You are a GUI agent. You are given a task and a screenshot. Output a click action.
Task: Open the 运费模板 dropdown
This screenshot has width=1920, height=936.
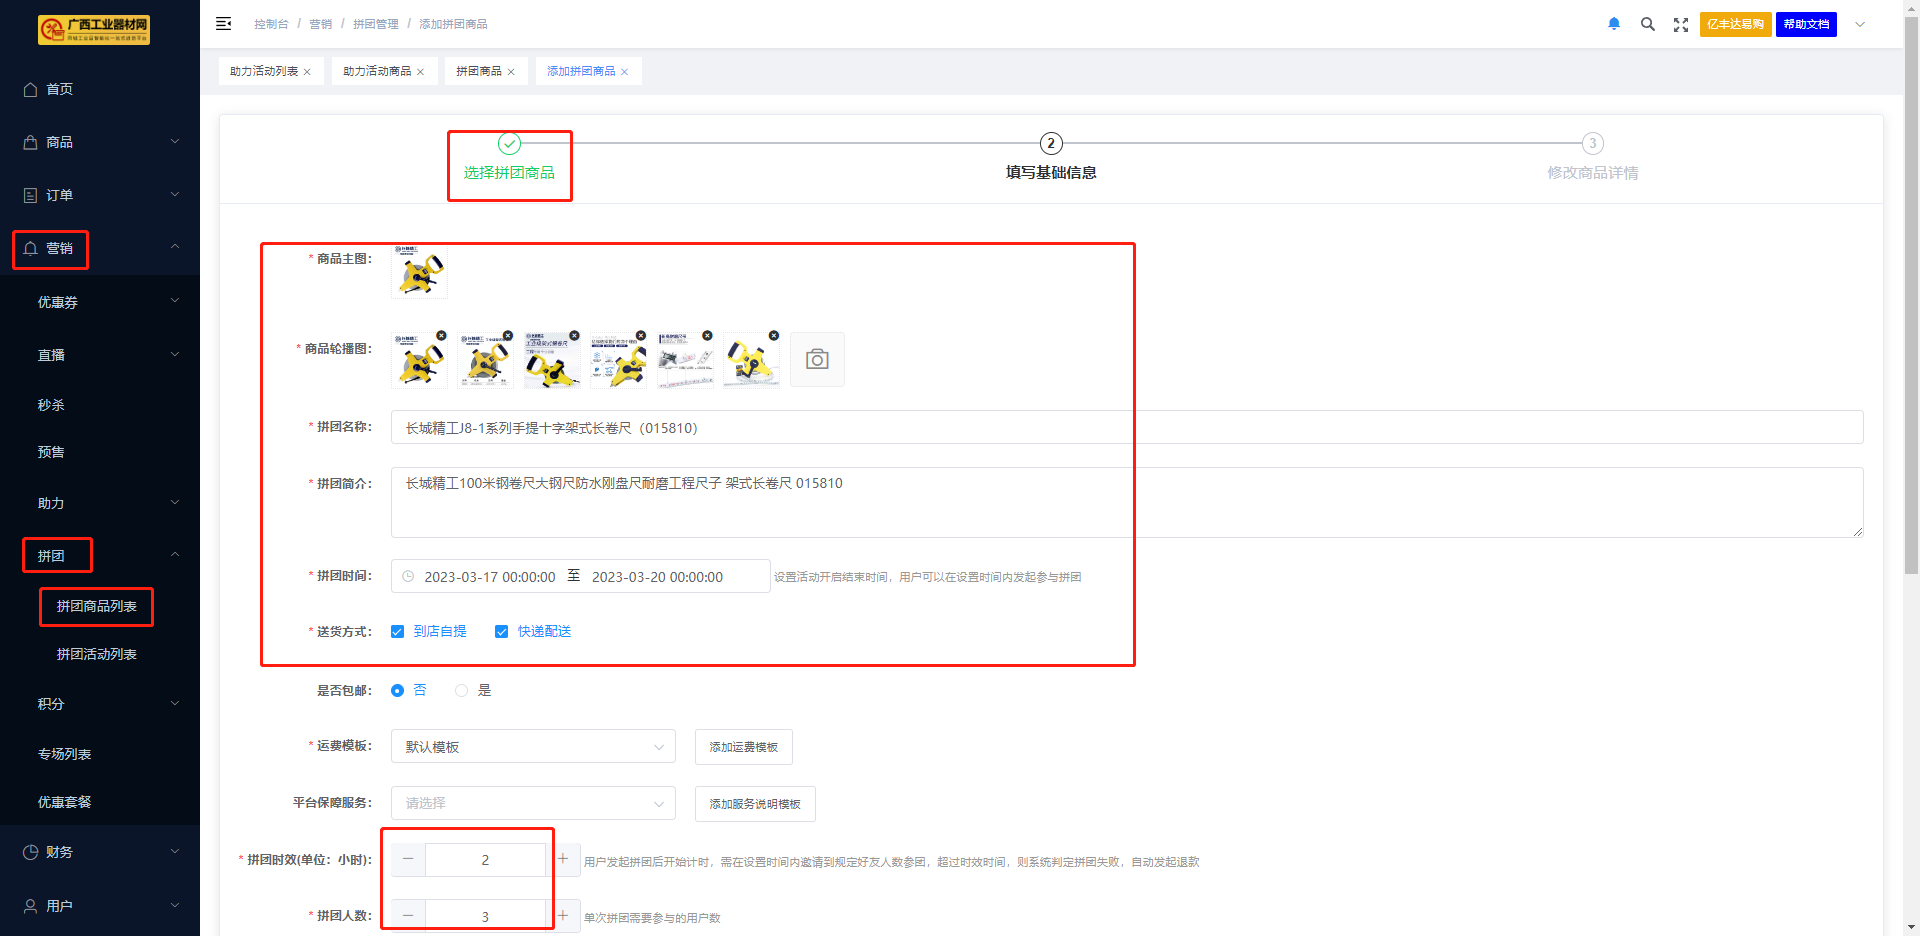pyautogui.click(x=532, y=747)
